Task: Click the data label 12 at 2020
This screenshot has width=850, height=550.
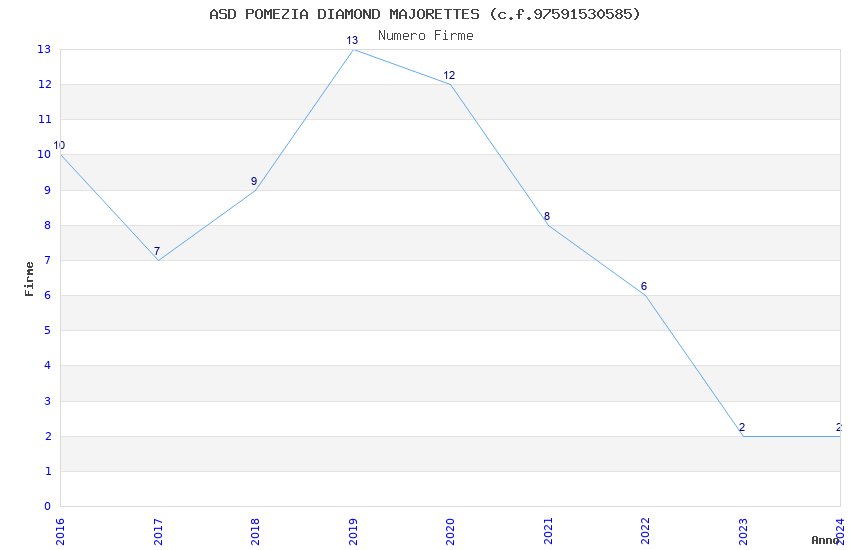Action: pyautogui.click(x=449, y=75)
